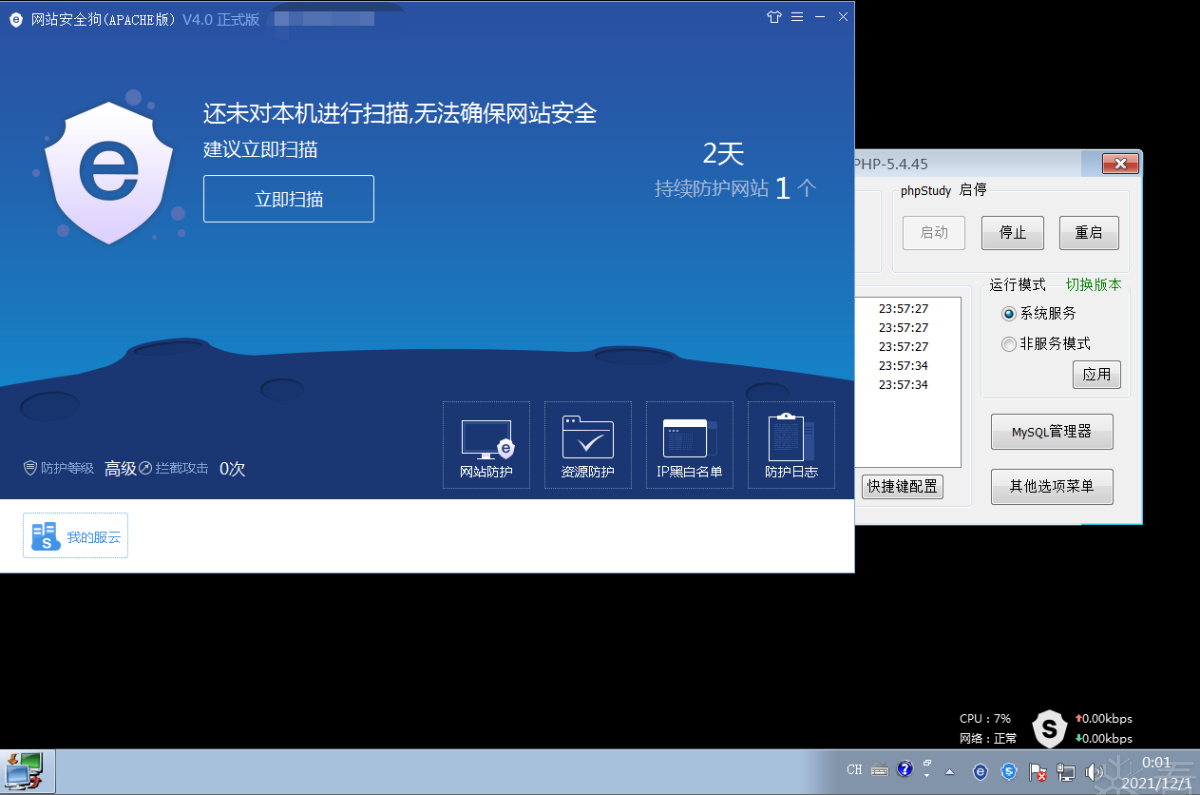Click the CH input language indicator

tap(854, 770)
